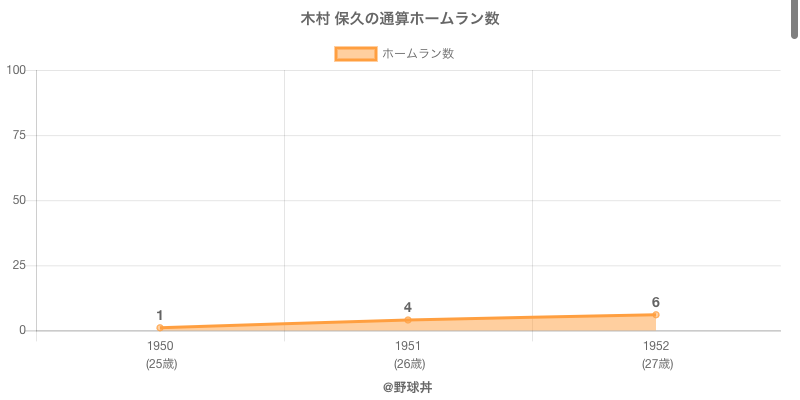Viewport: 800px width, 400px height.
Task: Click the data value 6 above 1952
Action: 656,302
